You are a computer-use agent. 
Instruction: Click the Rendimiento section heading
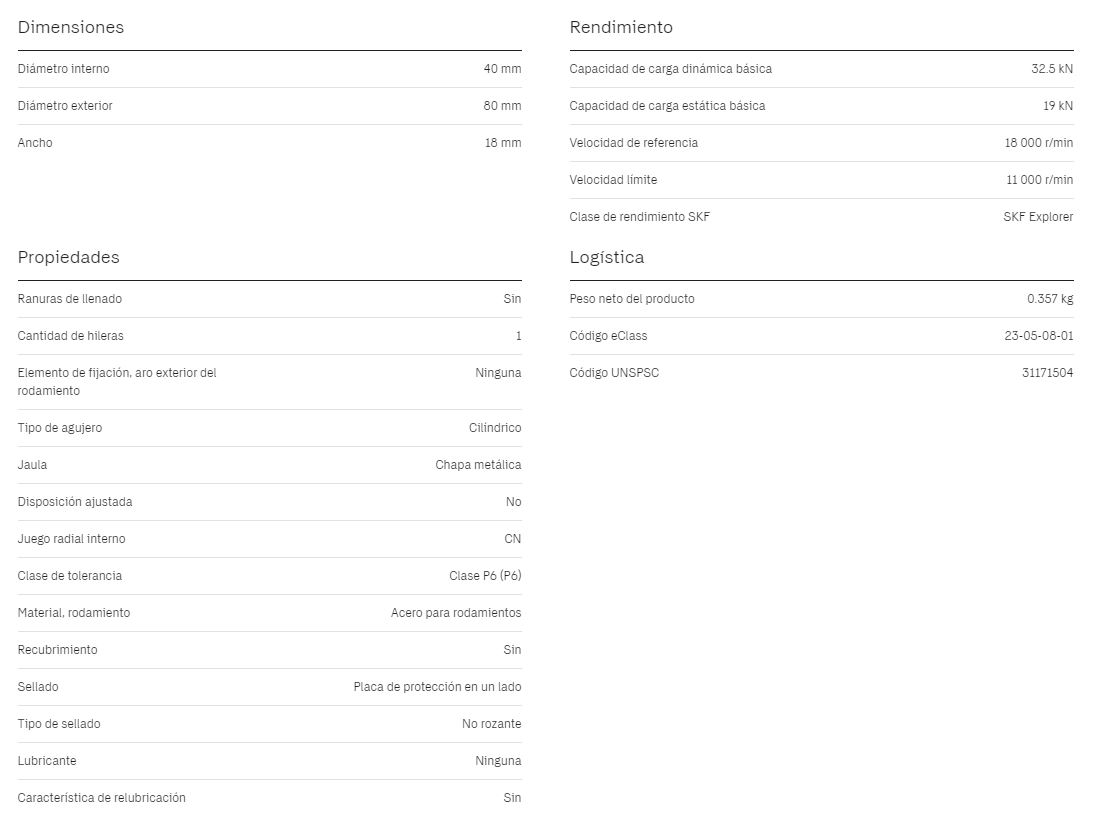[x=621, y=27]
